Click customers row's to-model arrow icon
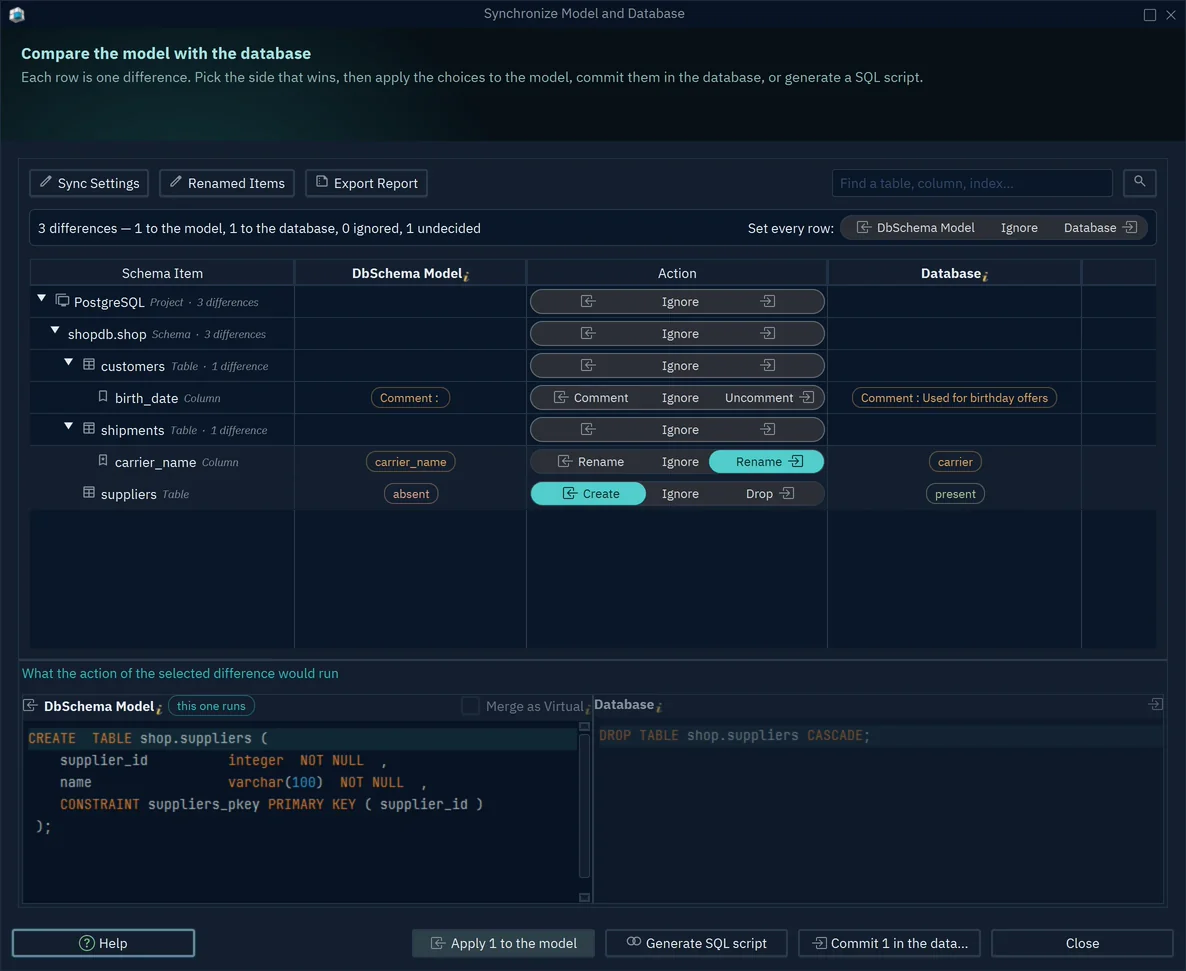Image resolution: width=1186 pixels, height=971 pixels. (588, 365)
